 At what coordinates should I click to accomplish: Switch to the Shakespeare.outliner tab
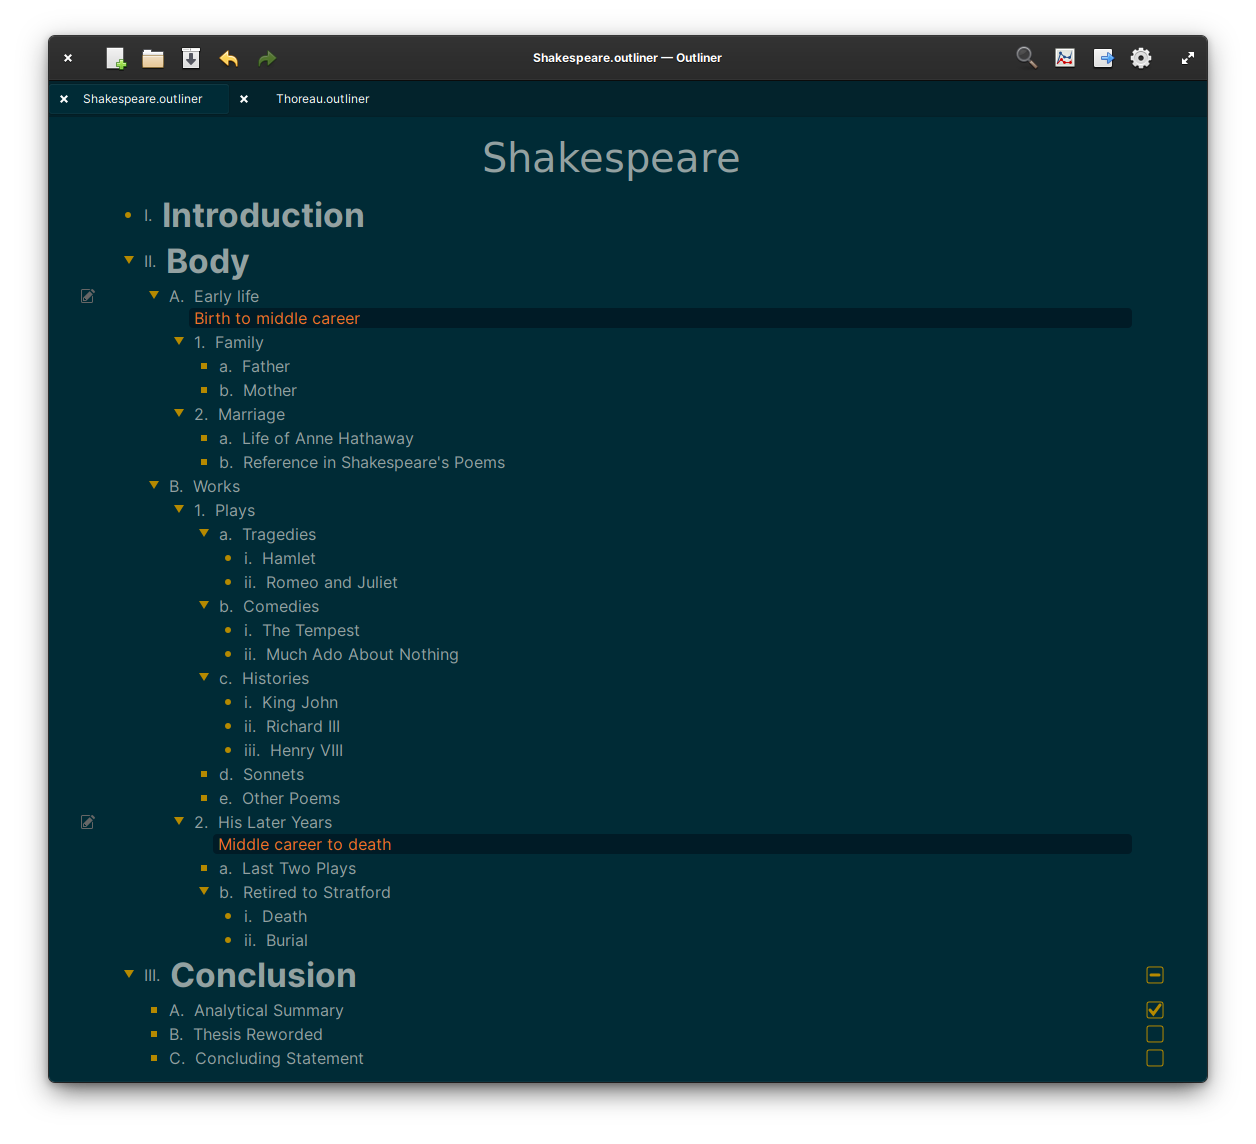(x=143, y=99)
